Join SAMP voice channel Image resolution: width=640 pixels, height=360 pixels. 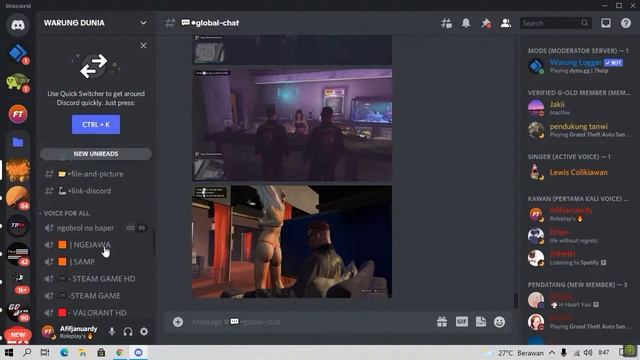pyautogui.click(x=96, y=262)
